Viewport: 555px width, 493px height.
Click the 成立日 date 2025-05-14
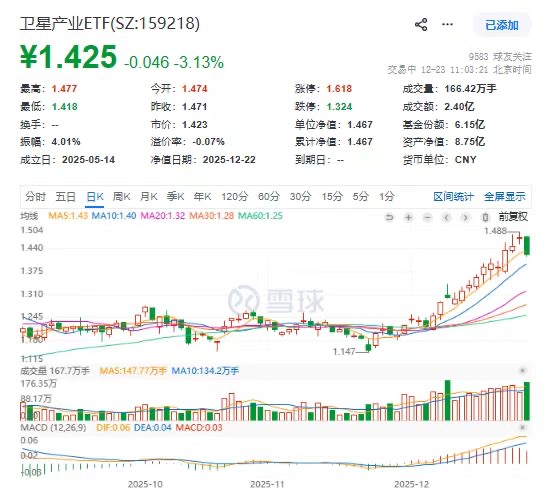coord(88,160)
